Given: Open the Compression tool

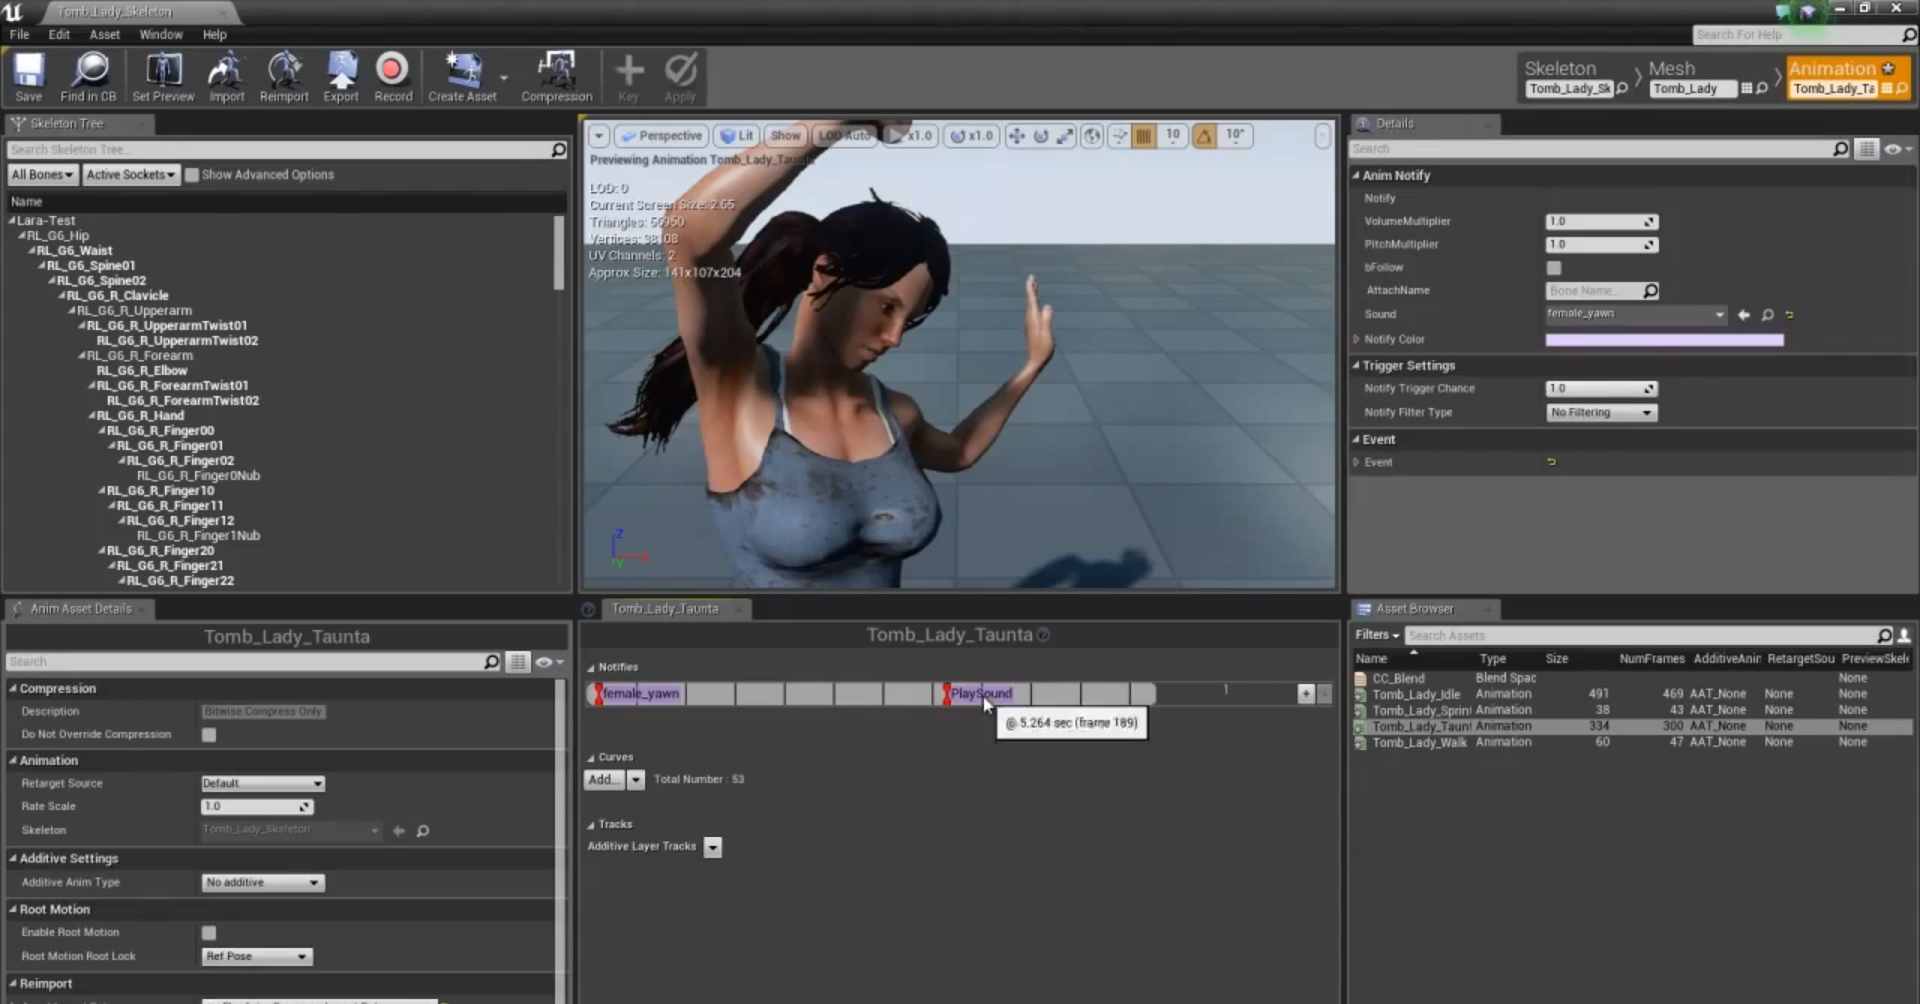Looking at the screenshot, I should 556,77.
